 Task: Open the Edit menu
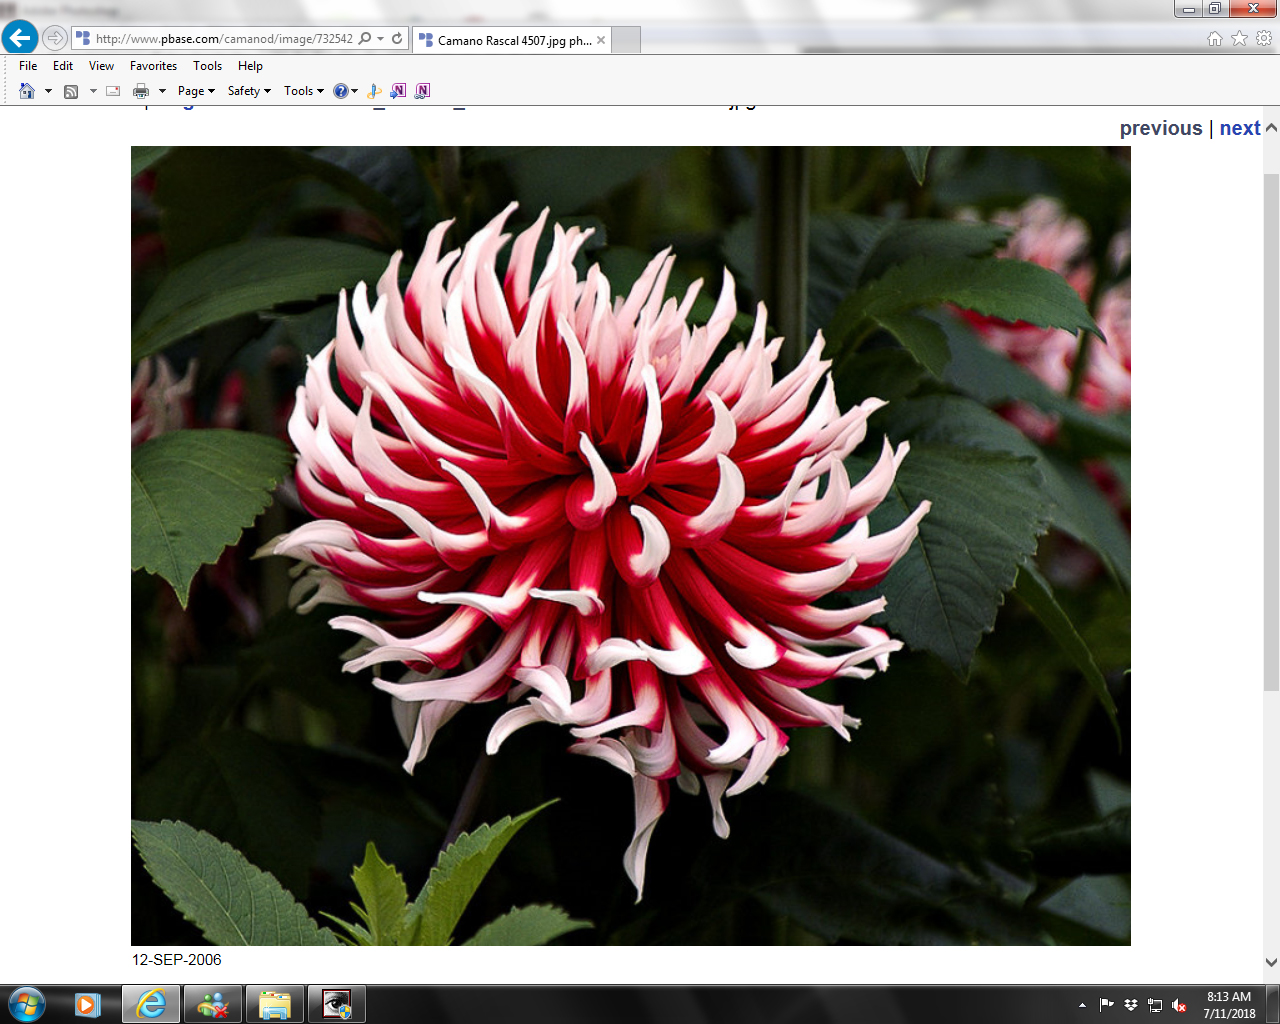(x=63, y=66)
